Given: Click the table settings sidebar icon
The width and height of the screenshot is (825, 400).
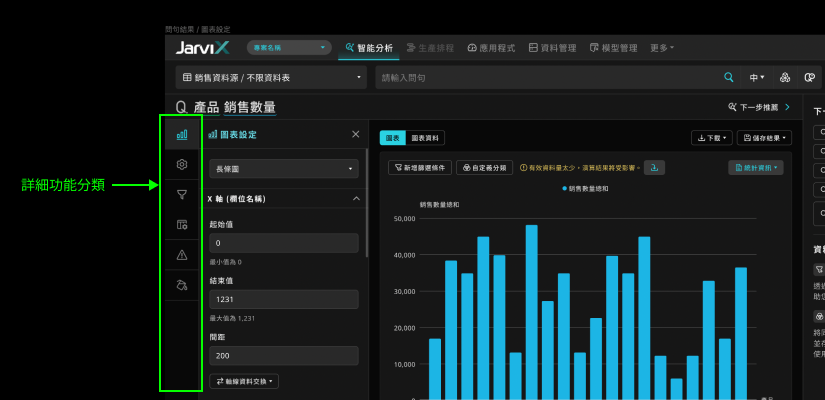Looking at the screenshot, I should tap(182, 225).
